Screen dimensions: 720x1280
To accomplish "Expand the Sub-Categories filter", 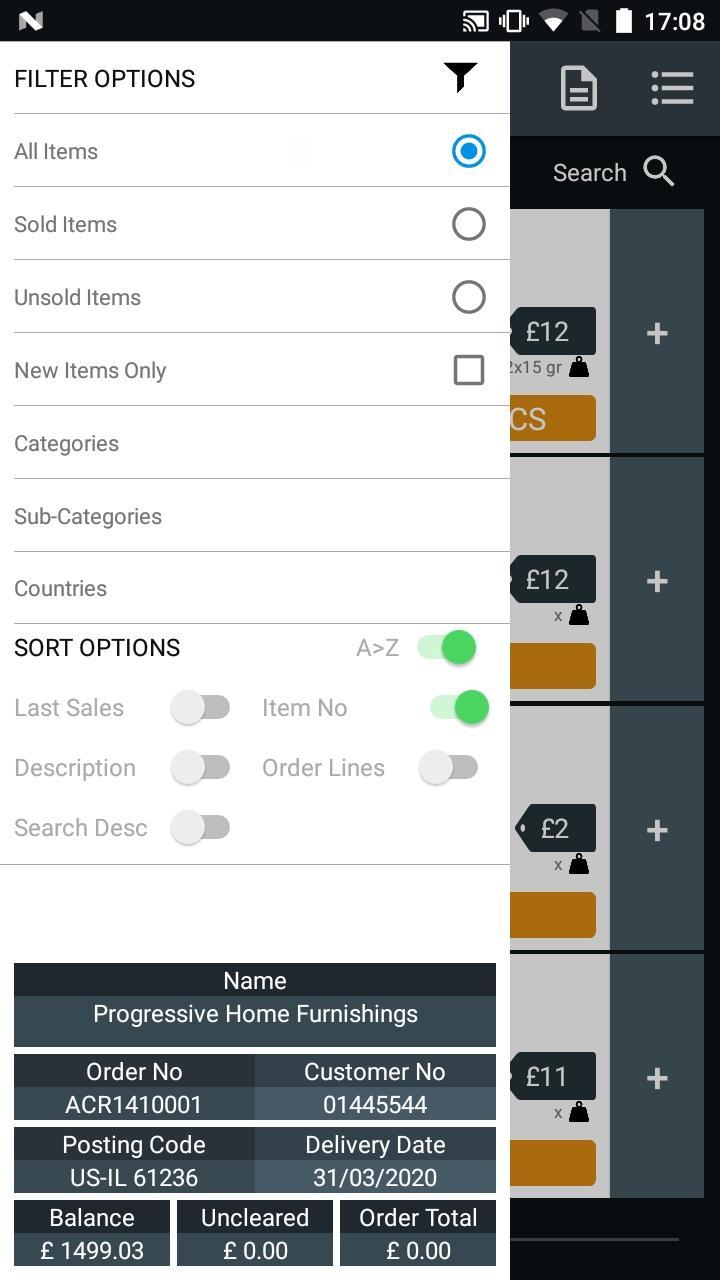I will (x=255, y=516).
